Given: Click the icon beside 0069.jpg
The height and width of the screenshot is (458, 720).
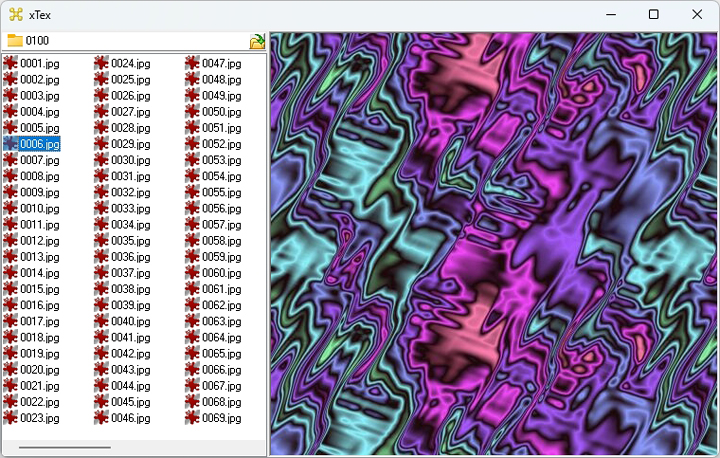Looking at the screenshot, I should tap(193, 418).
